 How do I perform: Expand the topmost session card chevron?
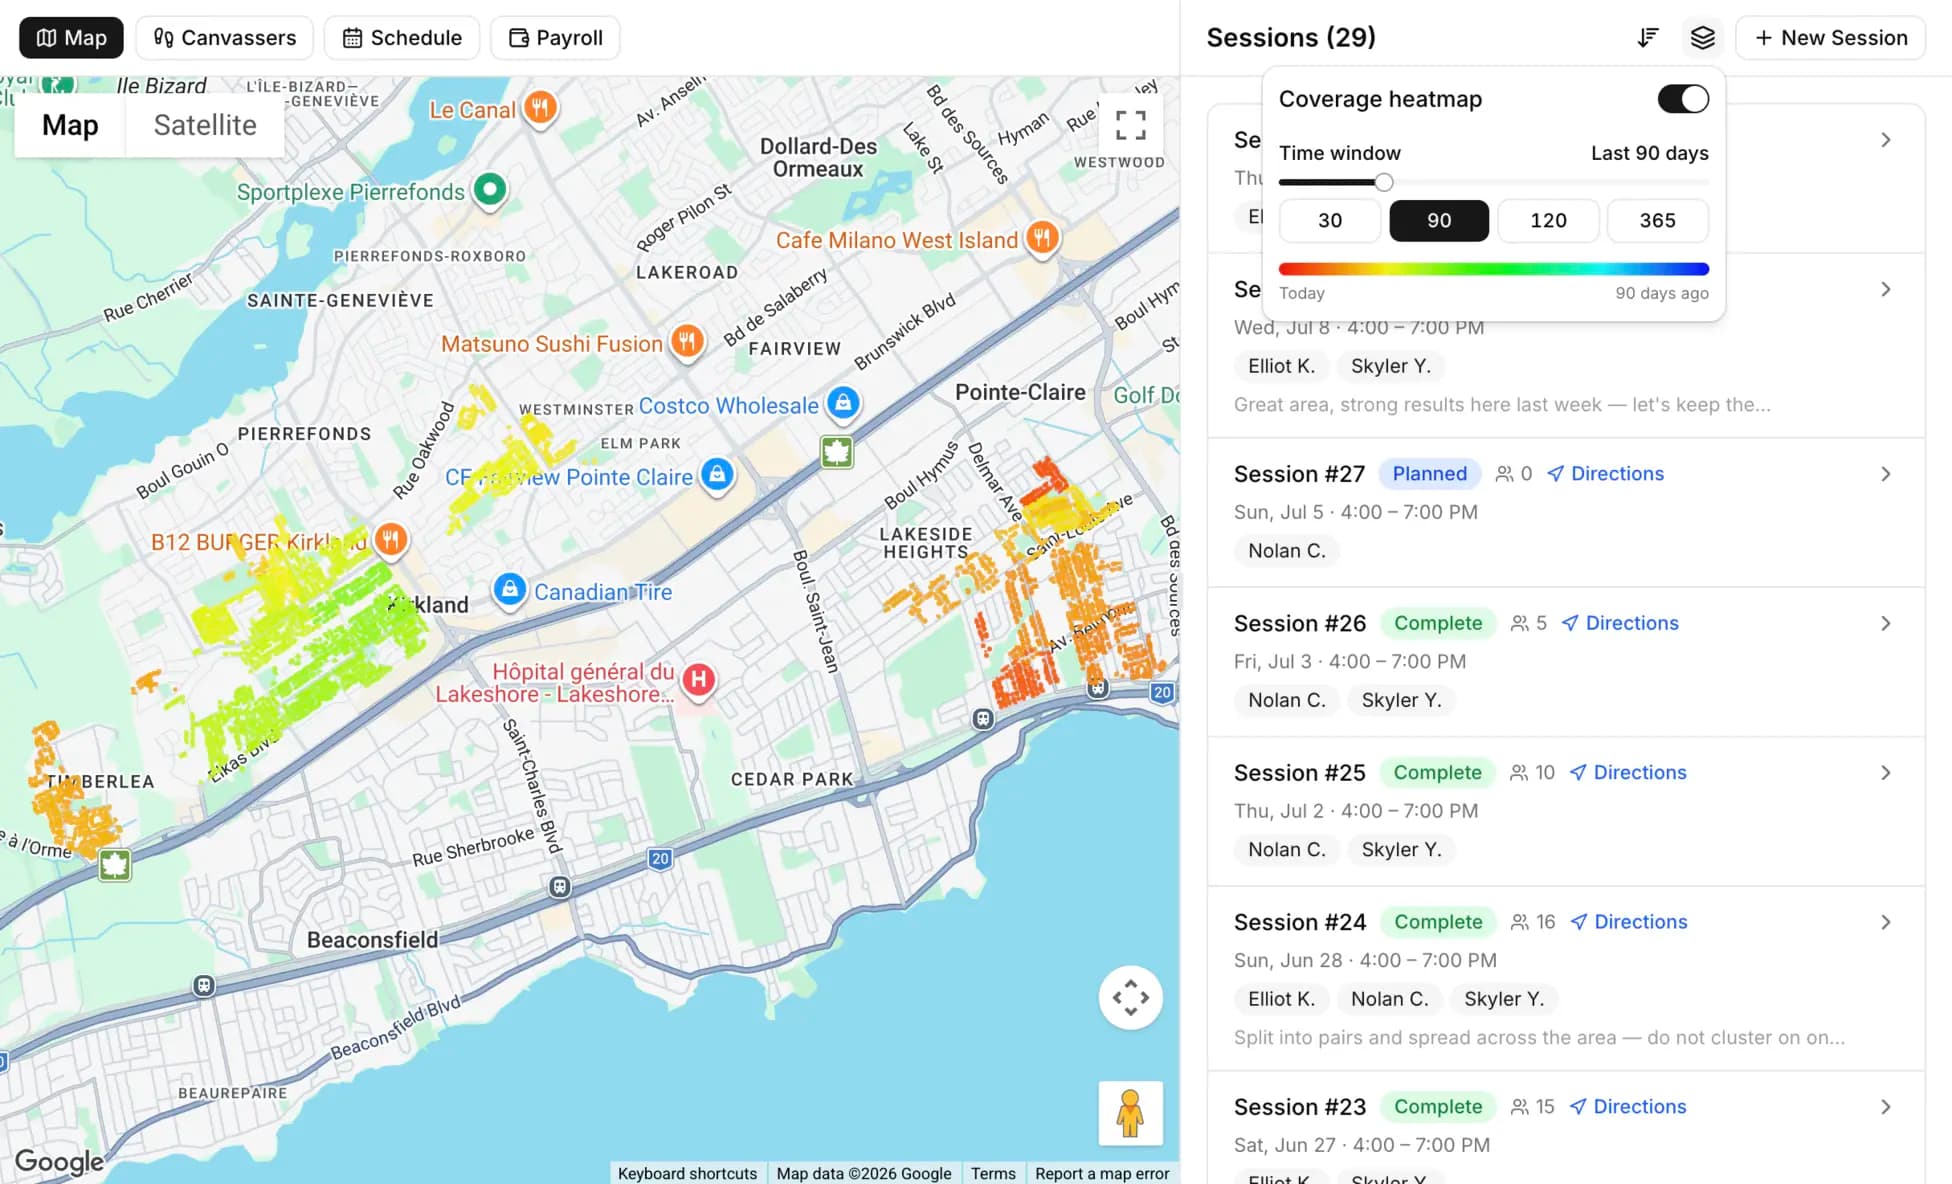tap(1885, 140)
